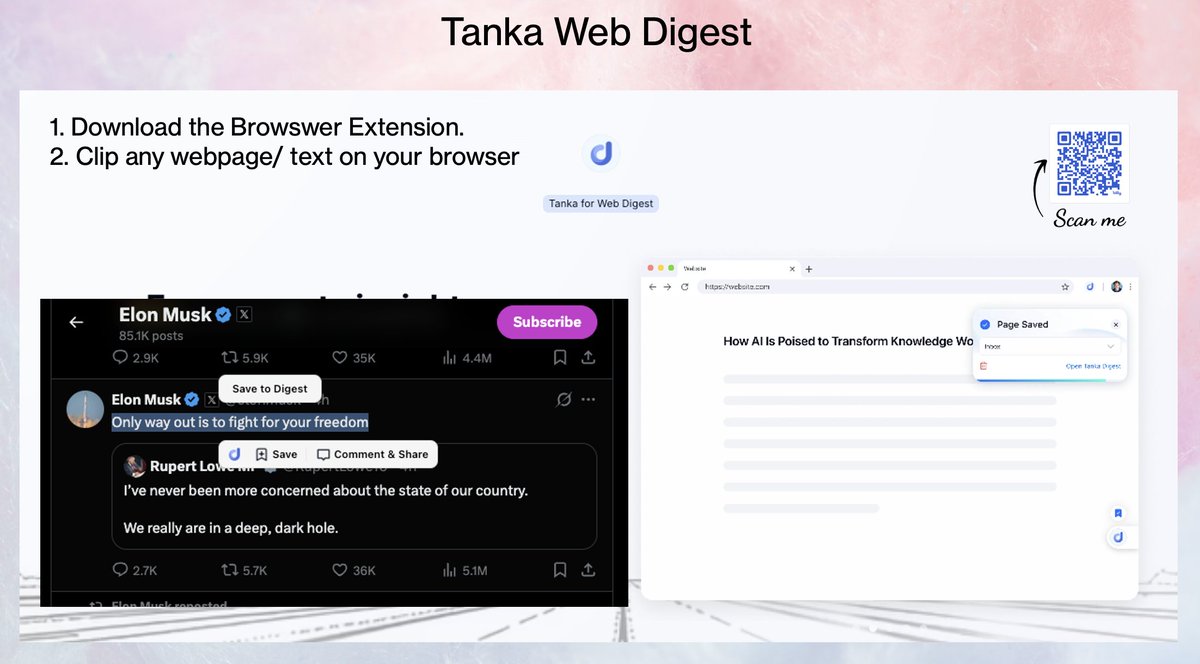Screen dimensions: 1200x664
Task: Like the post with 36K likes
Action: [353, 570]
